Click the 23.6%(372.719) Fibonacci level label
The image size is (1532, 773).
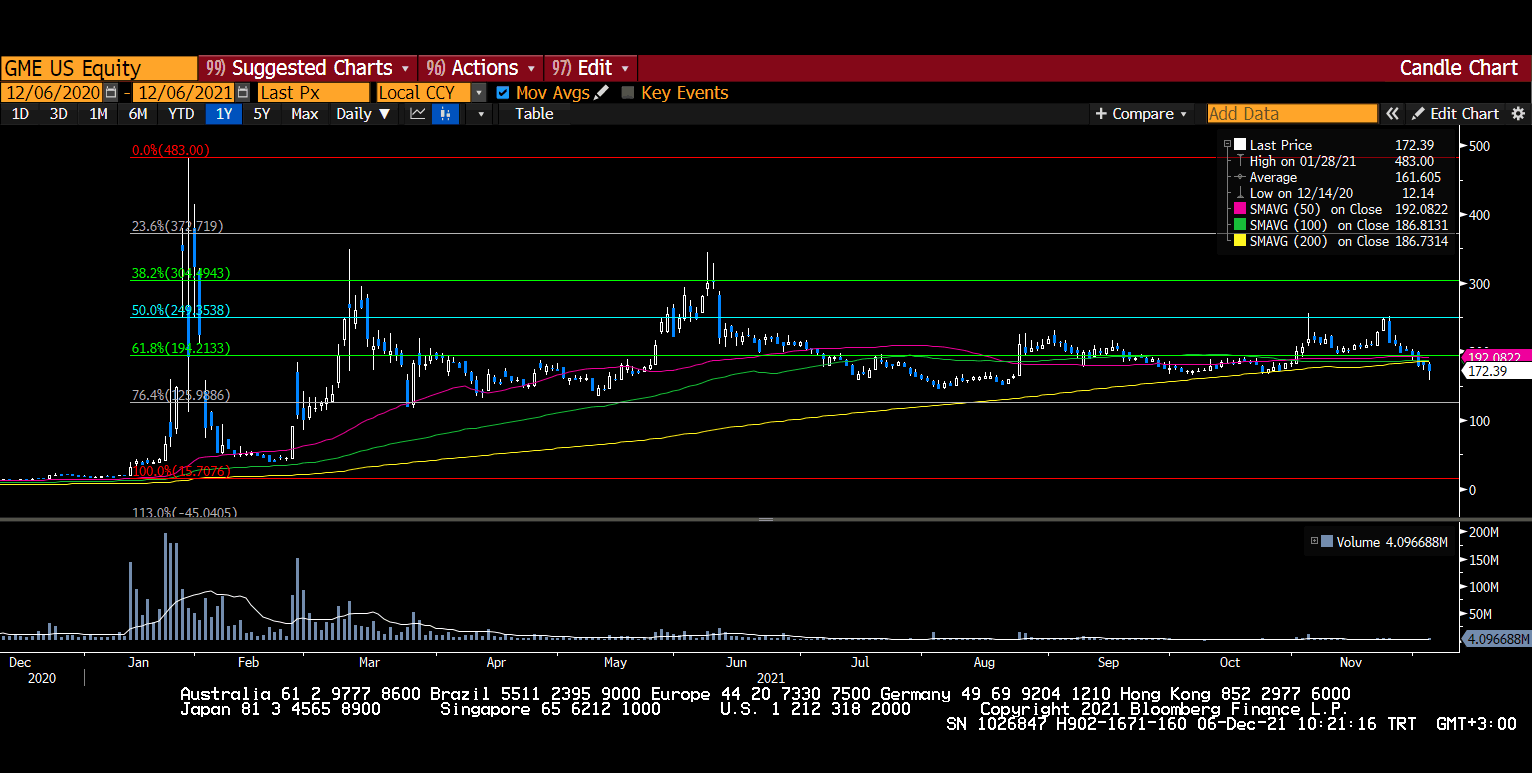click(x=178, y=227)
